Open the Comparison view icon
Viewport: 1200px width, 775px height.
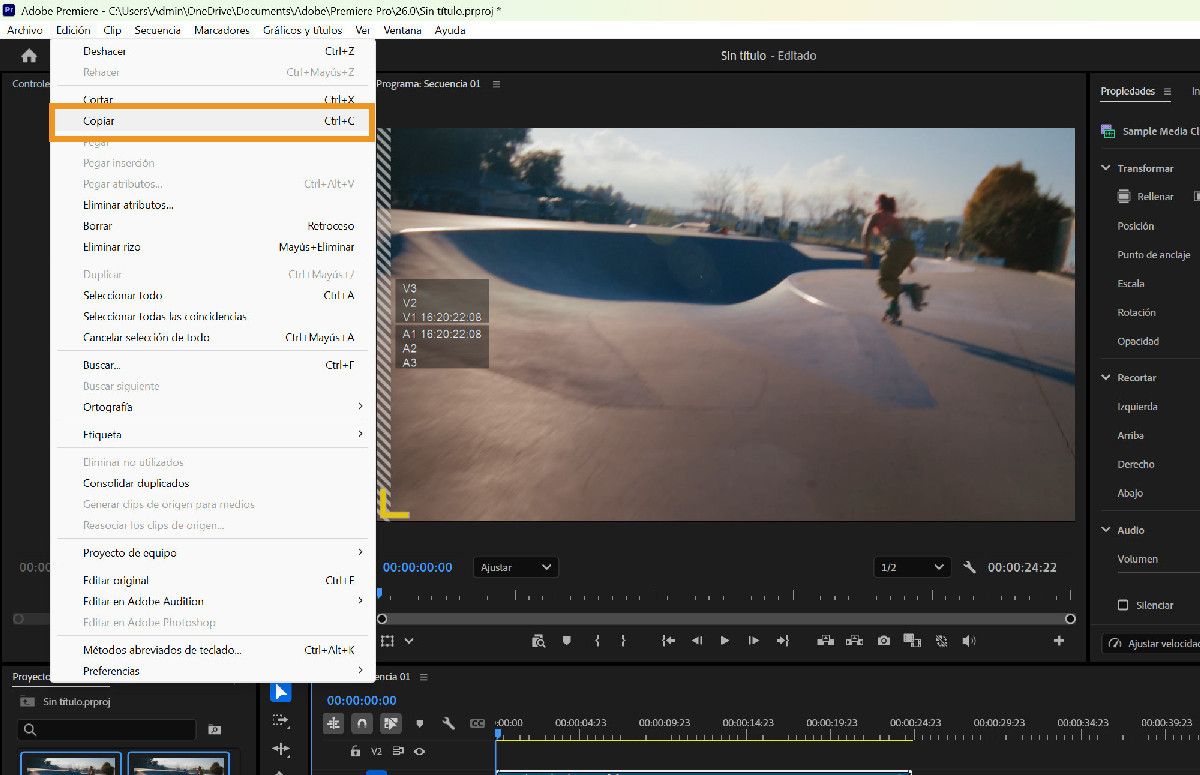[912, 641]
